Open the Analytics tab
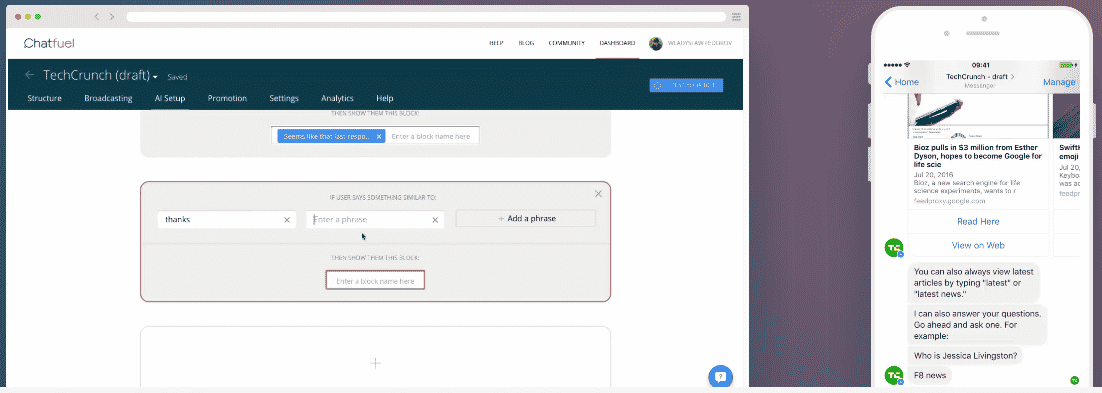This screenshot has width=1102, height=393. click(337, 98)
